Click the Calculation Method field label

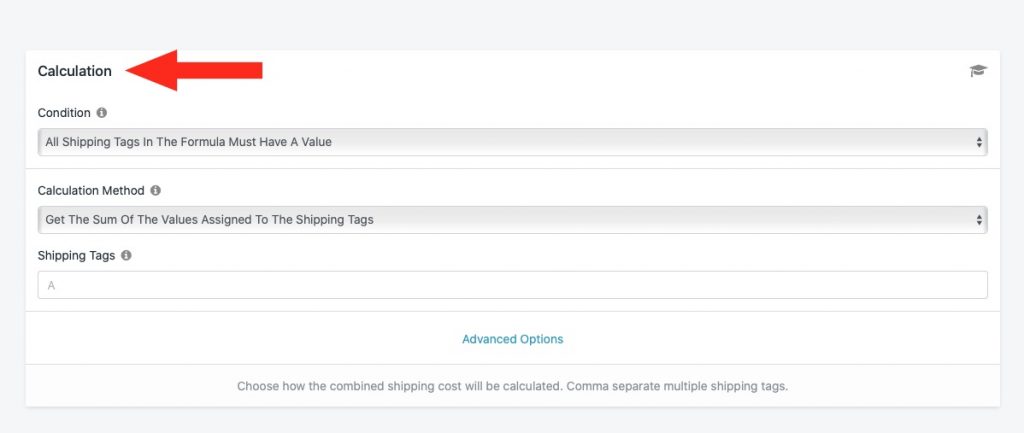point(91,191)
